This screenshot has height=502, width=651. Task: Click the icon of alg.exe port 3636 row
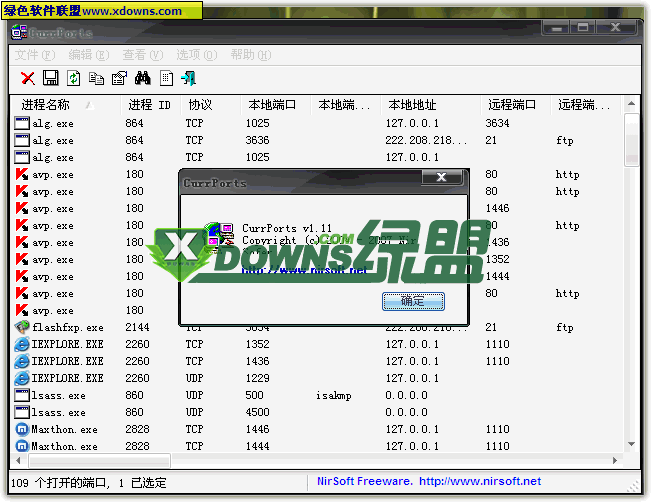22,140
